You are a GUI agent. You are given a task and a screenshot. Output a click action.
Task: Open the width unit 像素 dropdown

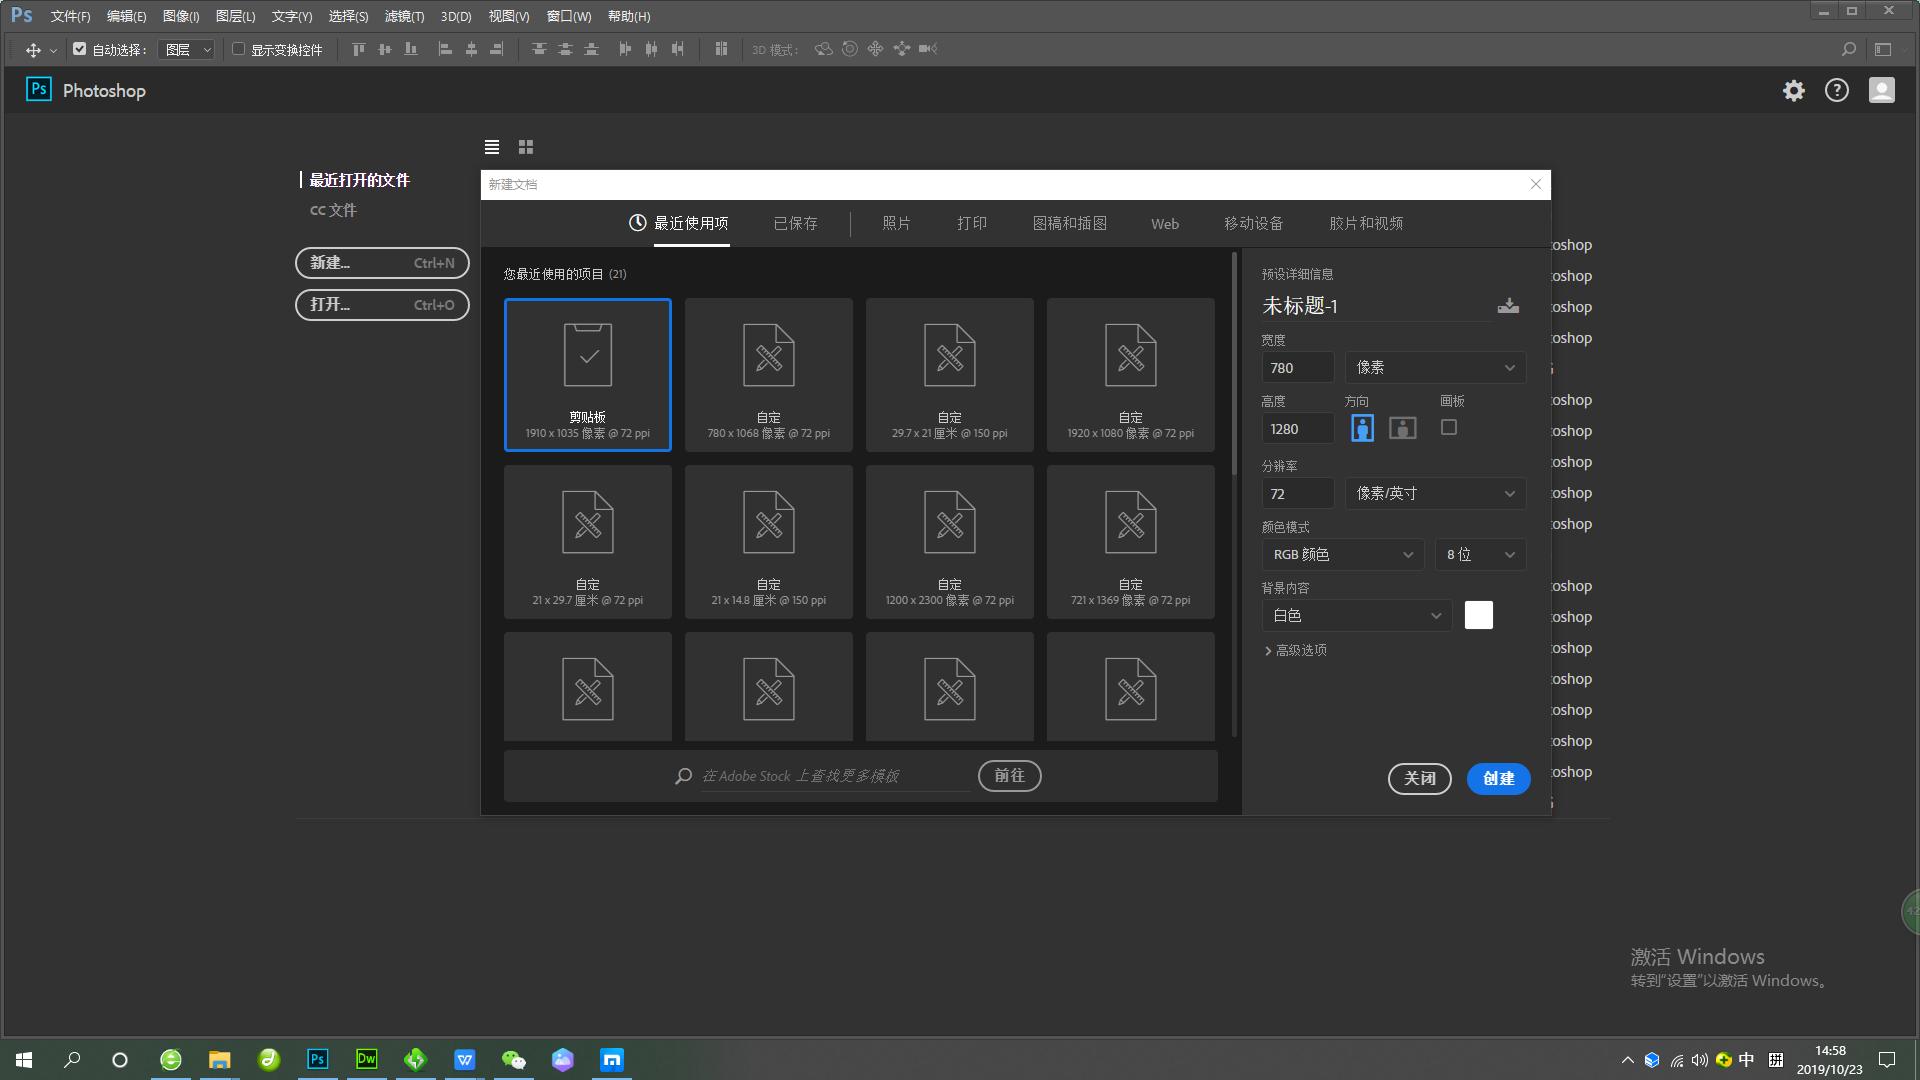pyautogui.click(x=1435, y=368)
